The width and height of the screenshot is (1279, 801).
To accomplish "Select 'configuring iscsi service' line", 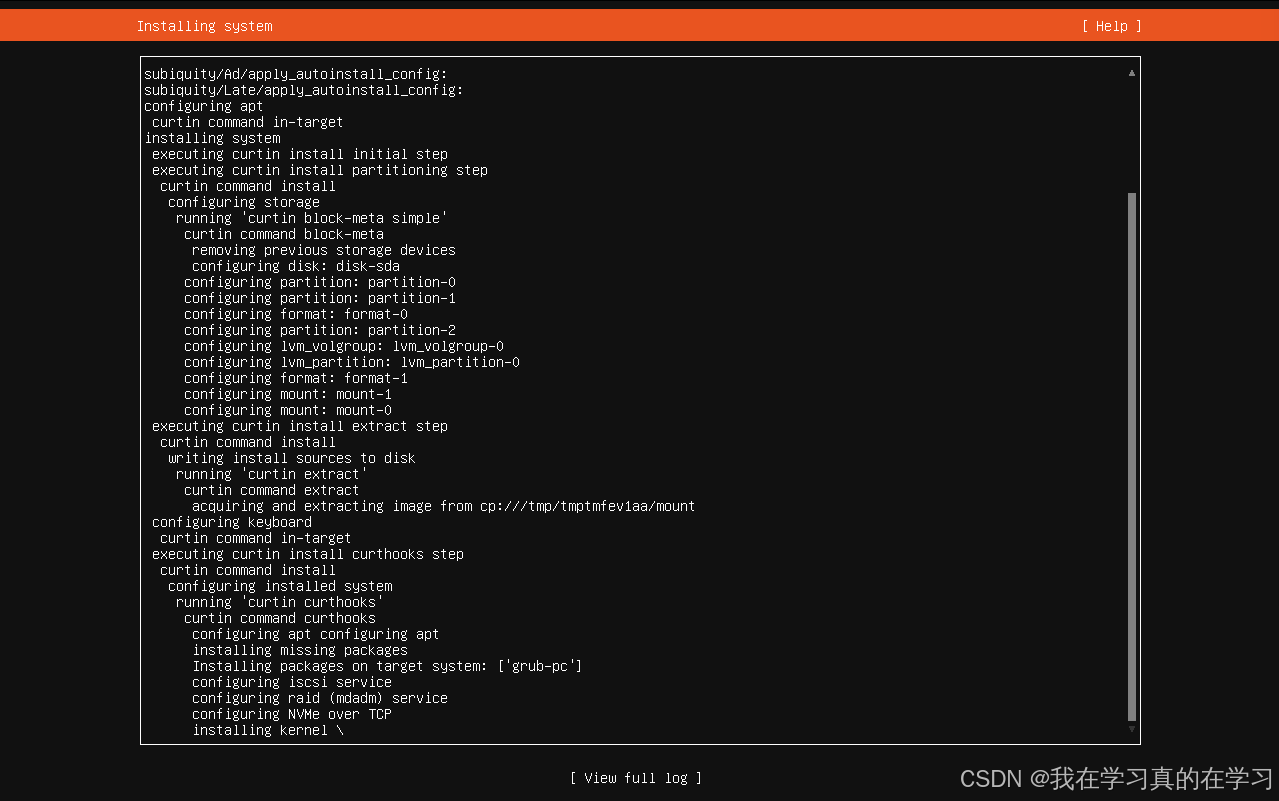I will (292, 682).
